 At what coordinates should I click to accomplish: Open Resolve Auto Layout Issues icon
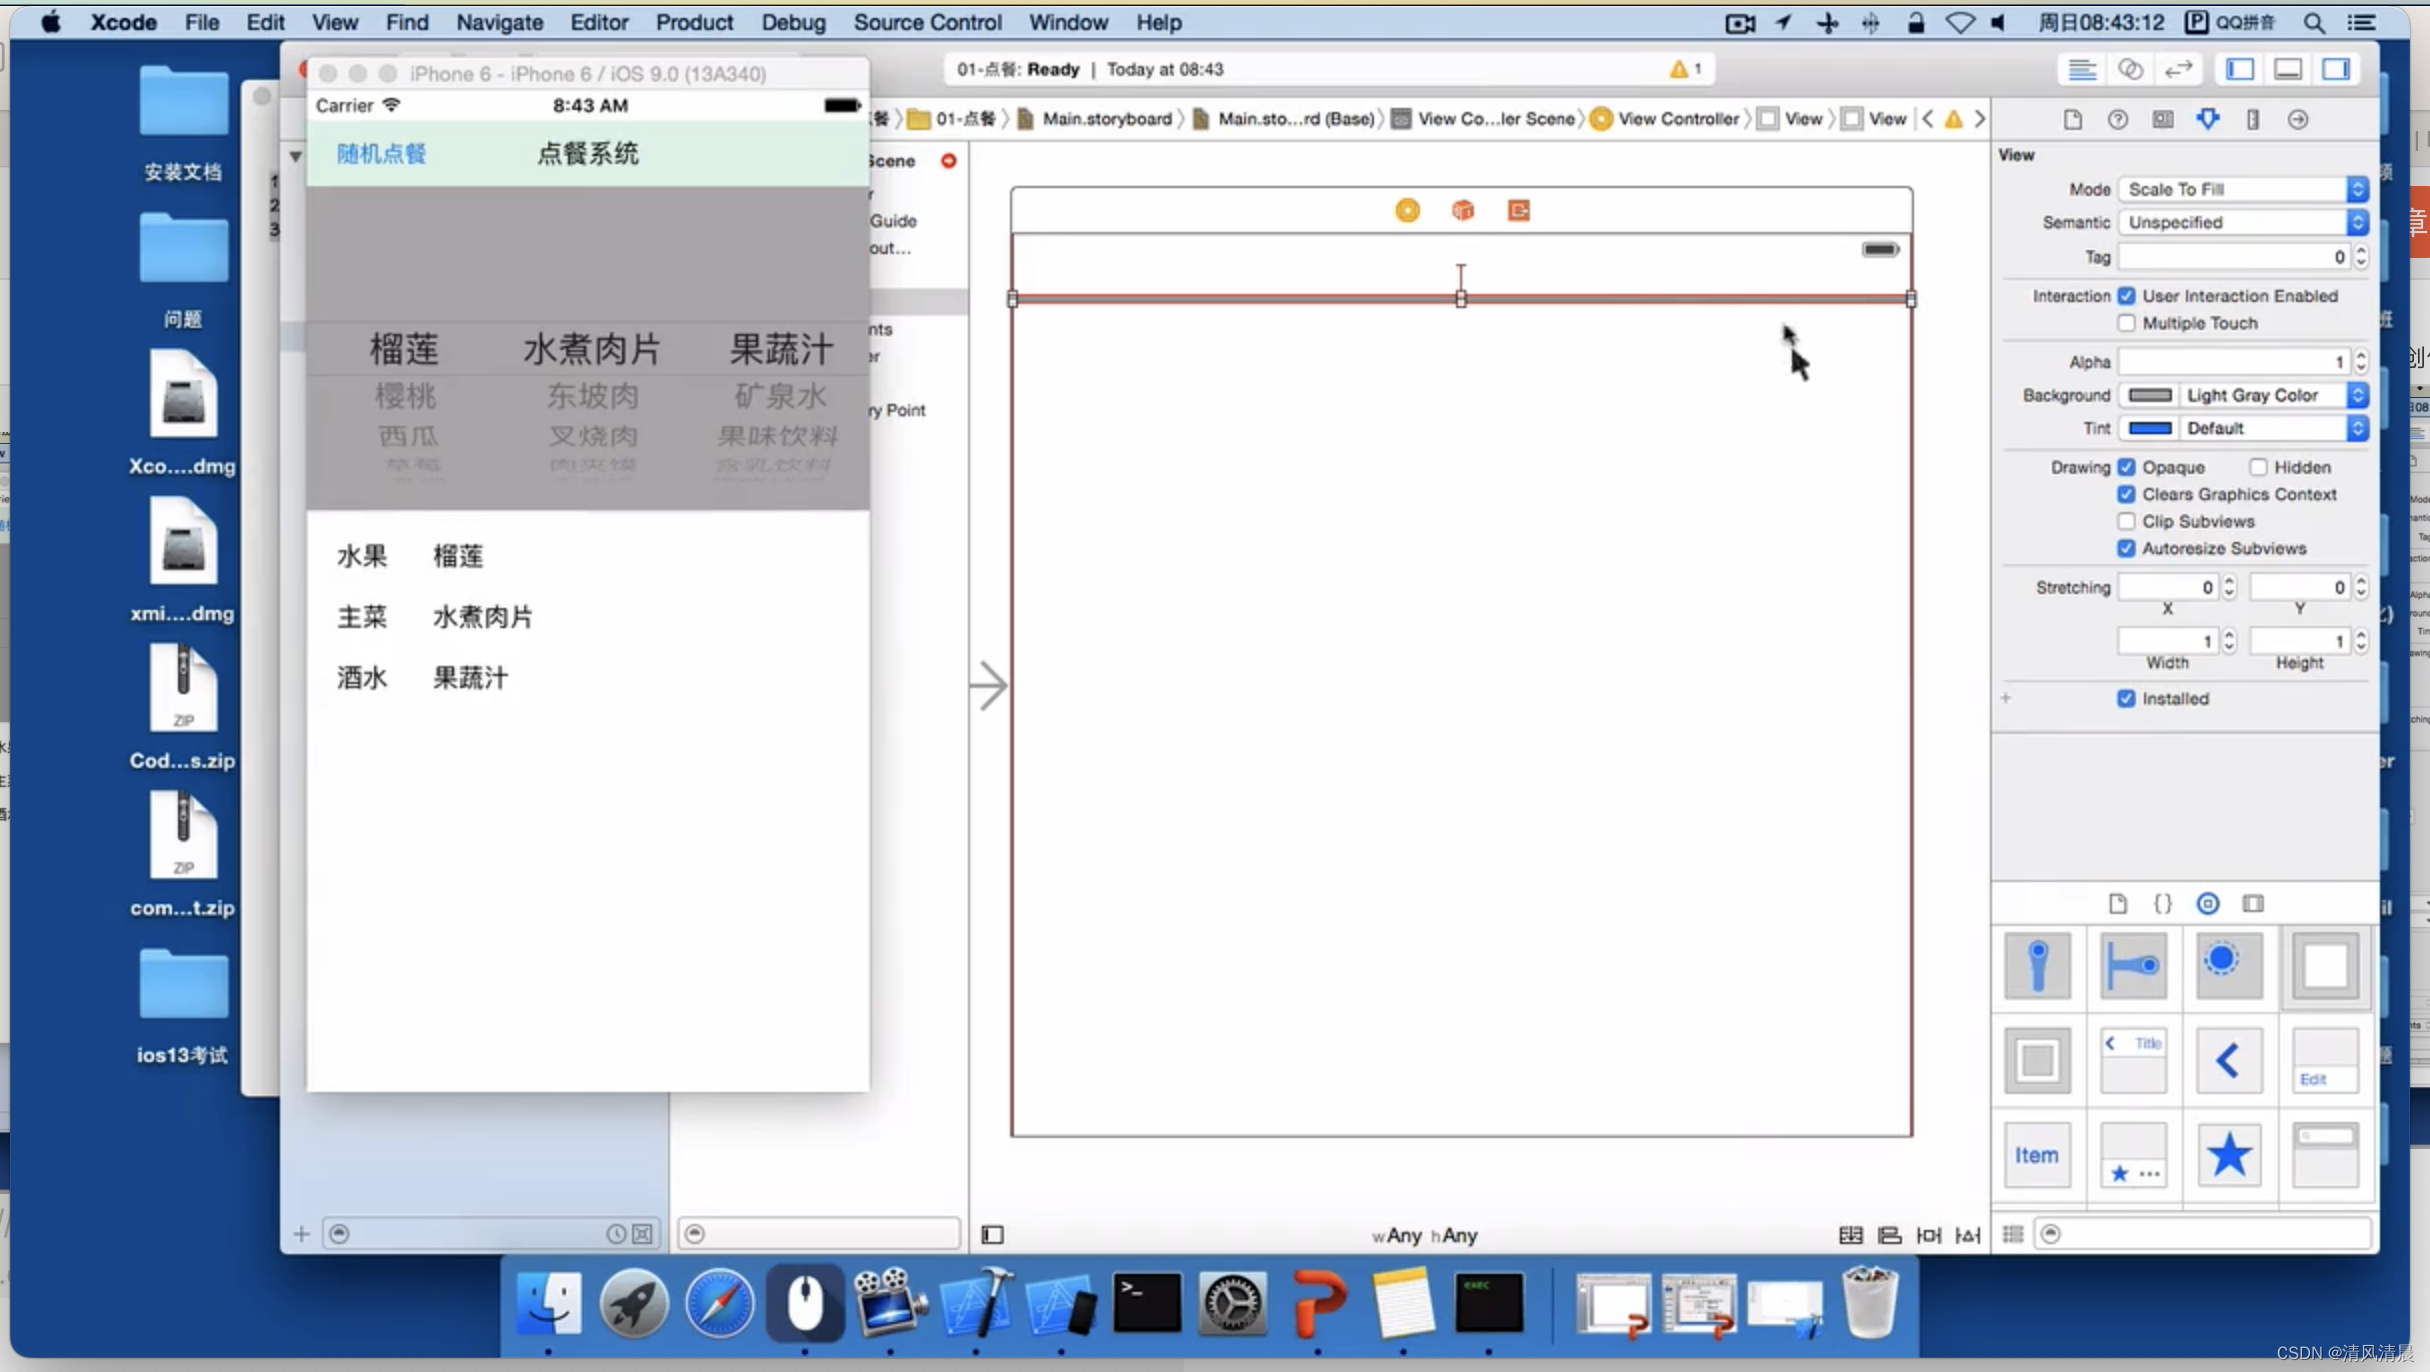[x=1968, y=1235]
